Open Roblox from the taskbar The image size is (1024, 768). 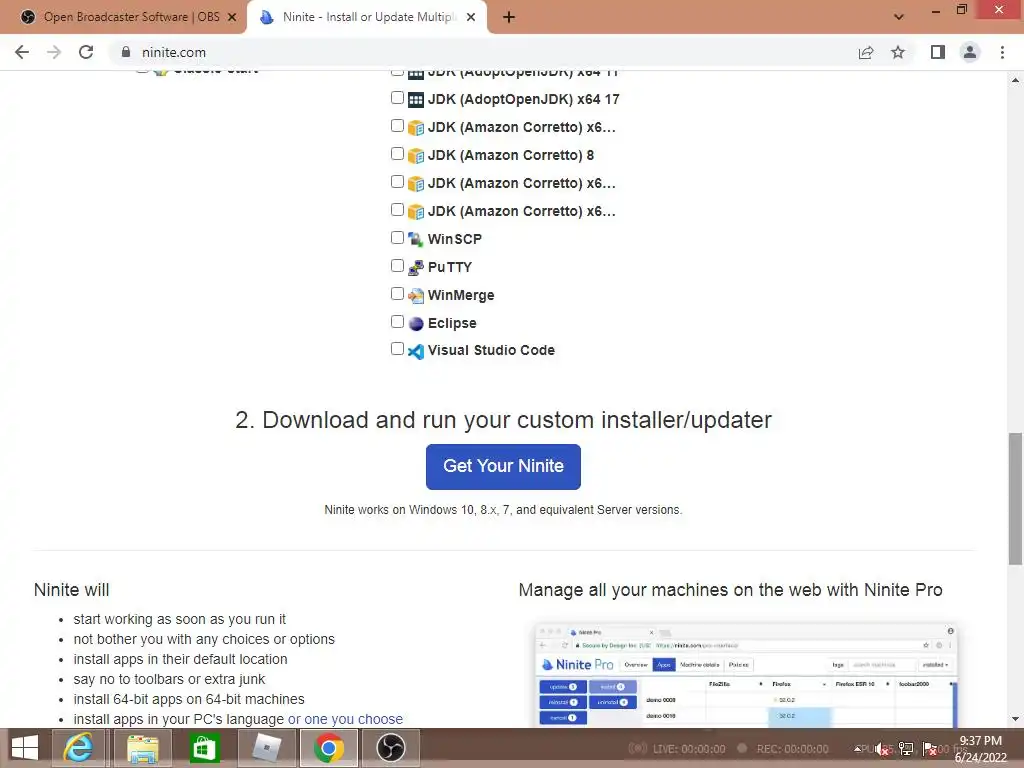(266, 748)
